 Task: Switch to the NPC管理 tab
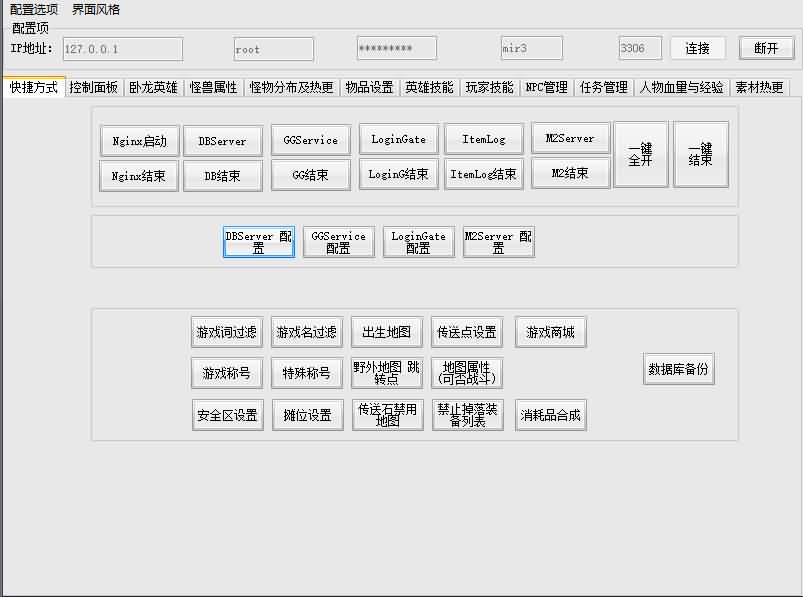coord(545,87)
